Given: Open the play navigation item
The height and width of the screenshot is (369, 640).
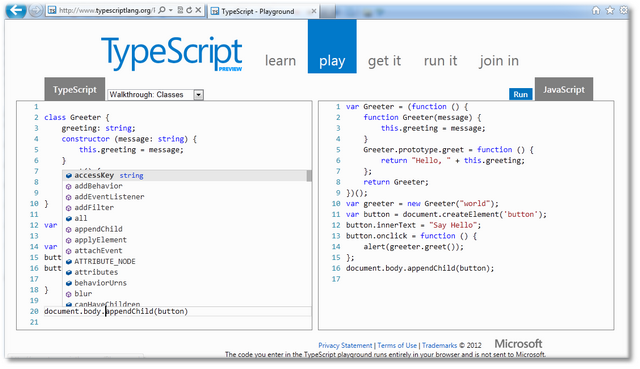Looking at the screenshot, I should coord(332,46).
